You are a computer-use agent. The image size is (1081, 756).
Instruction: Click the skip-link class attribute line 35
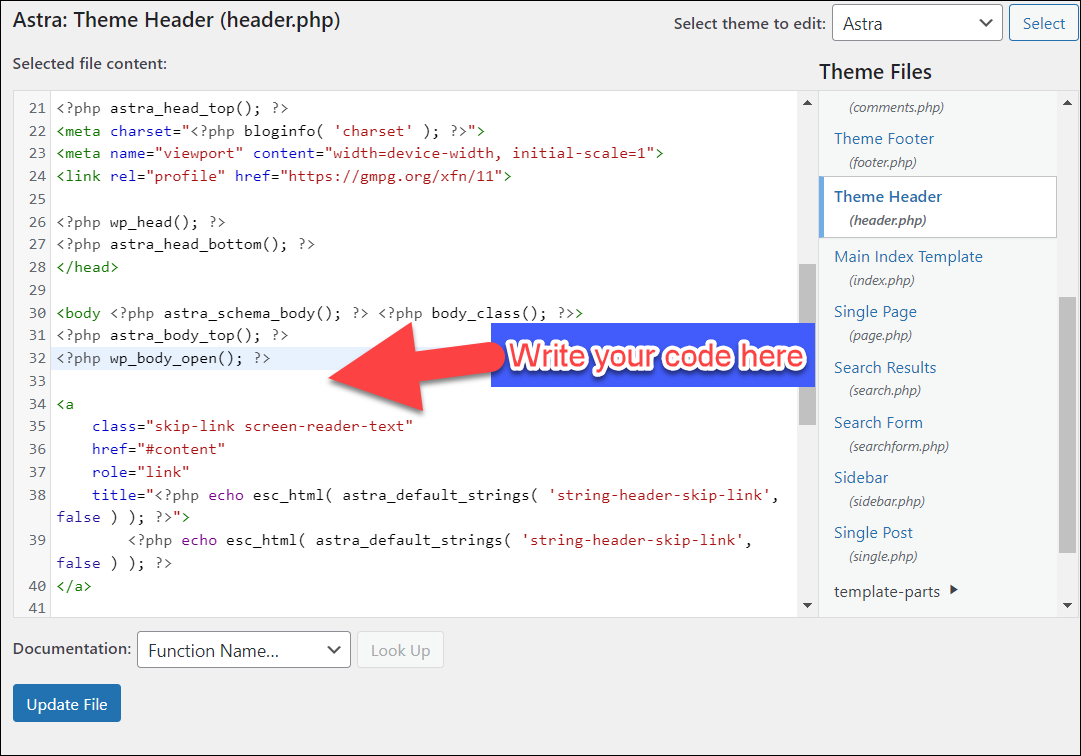tap(252, 427)
